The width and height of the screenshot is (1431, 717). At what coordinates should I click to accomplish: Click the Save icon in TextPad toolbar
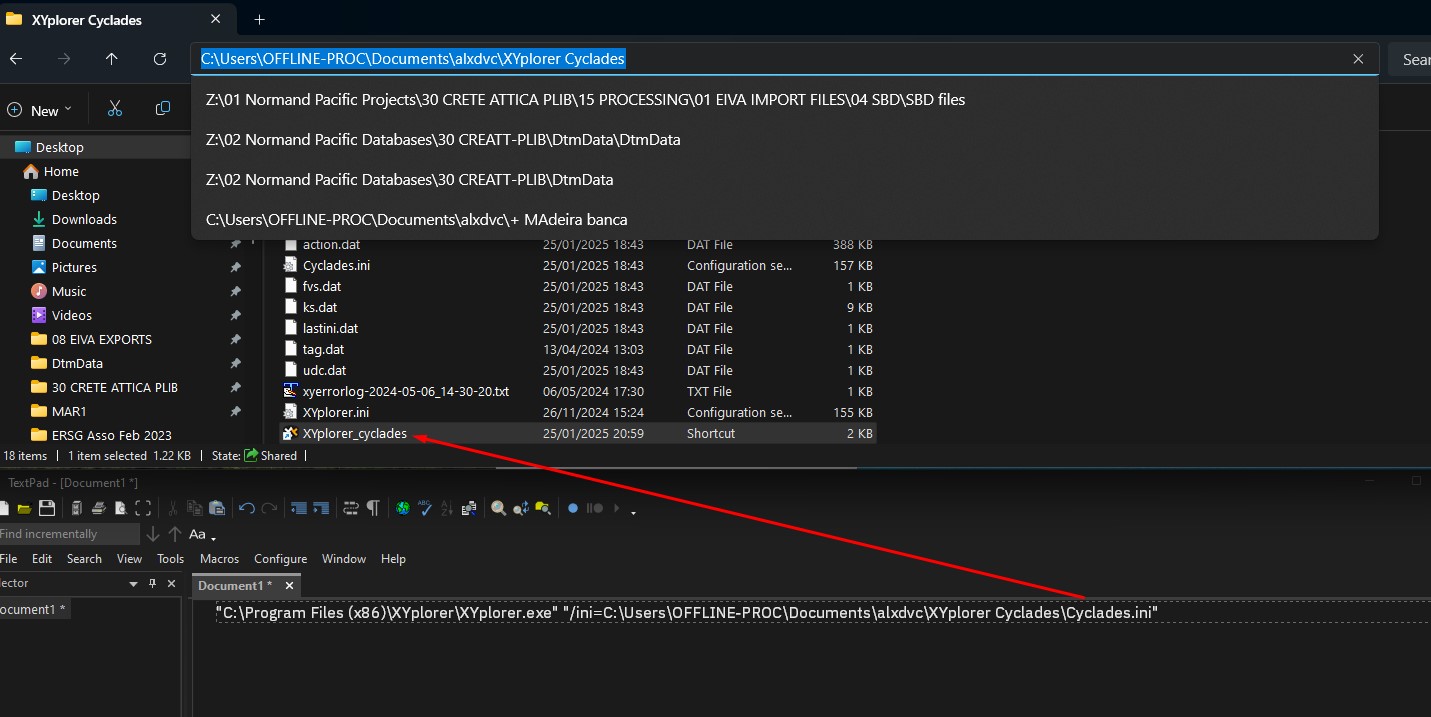pos(46,508)
